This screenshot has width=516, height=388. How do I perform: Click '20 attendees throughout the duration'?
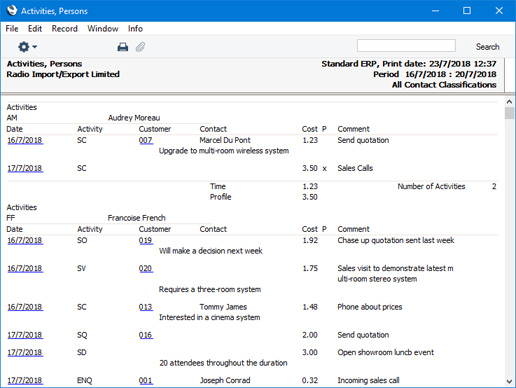[x=223, y=363]
